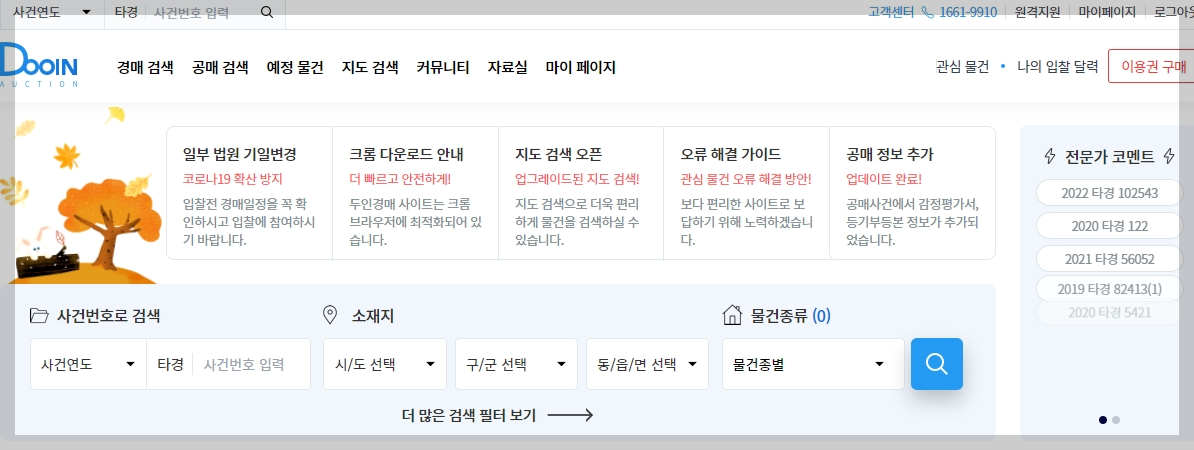1194x450 pixels.
Task: Open the 공매 검색 menu
Action: coord(220,67)
